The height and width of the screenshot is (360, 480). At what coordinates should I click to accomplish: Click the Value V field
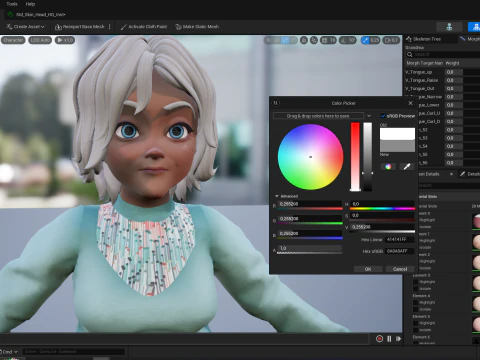(382, 227)
